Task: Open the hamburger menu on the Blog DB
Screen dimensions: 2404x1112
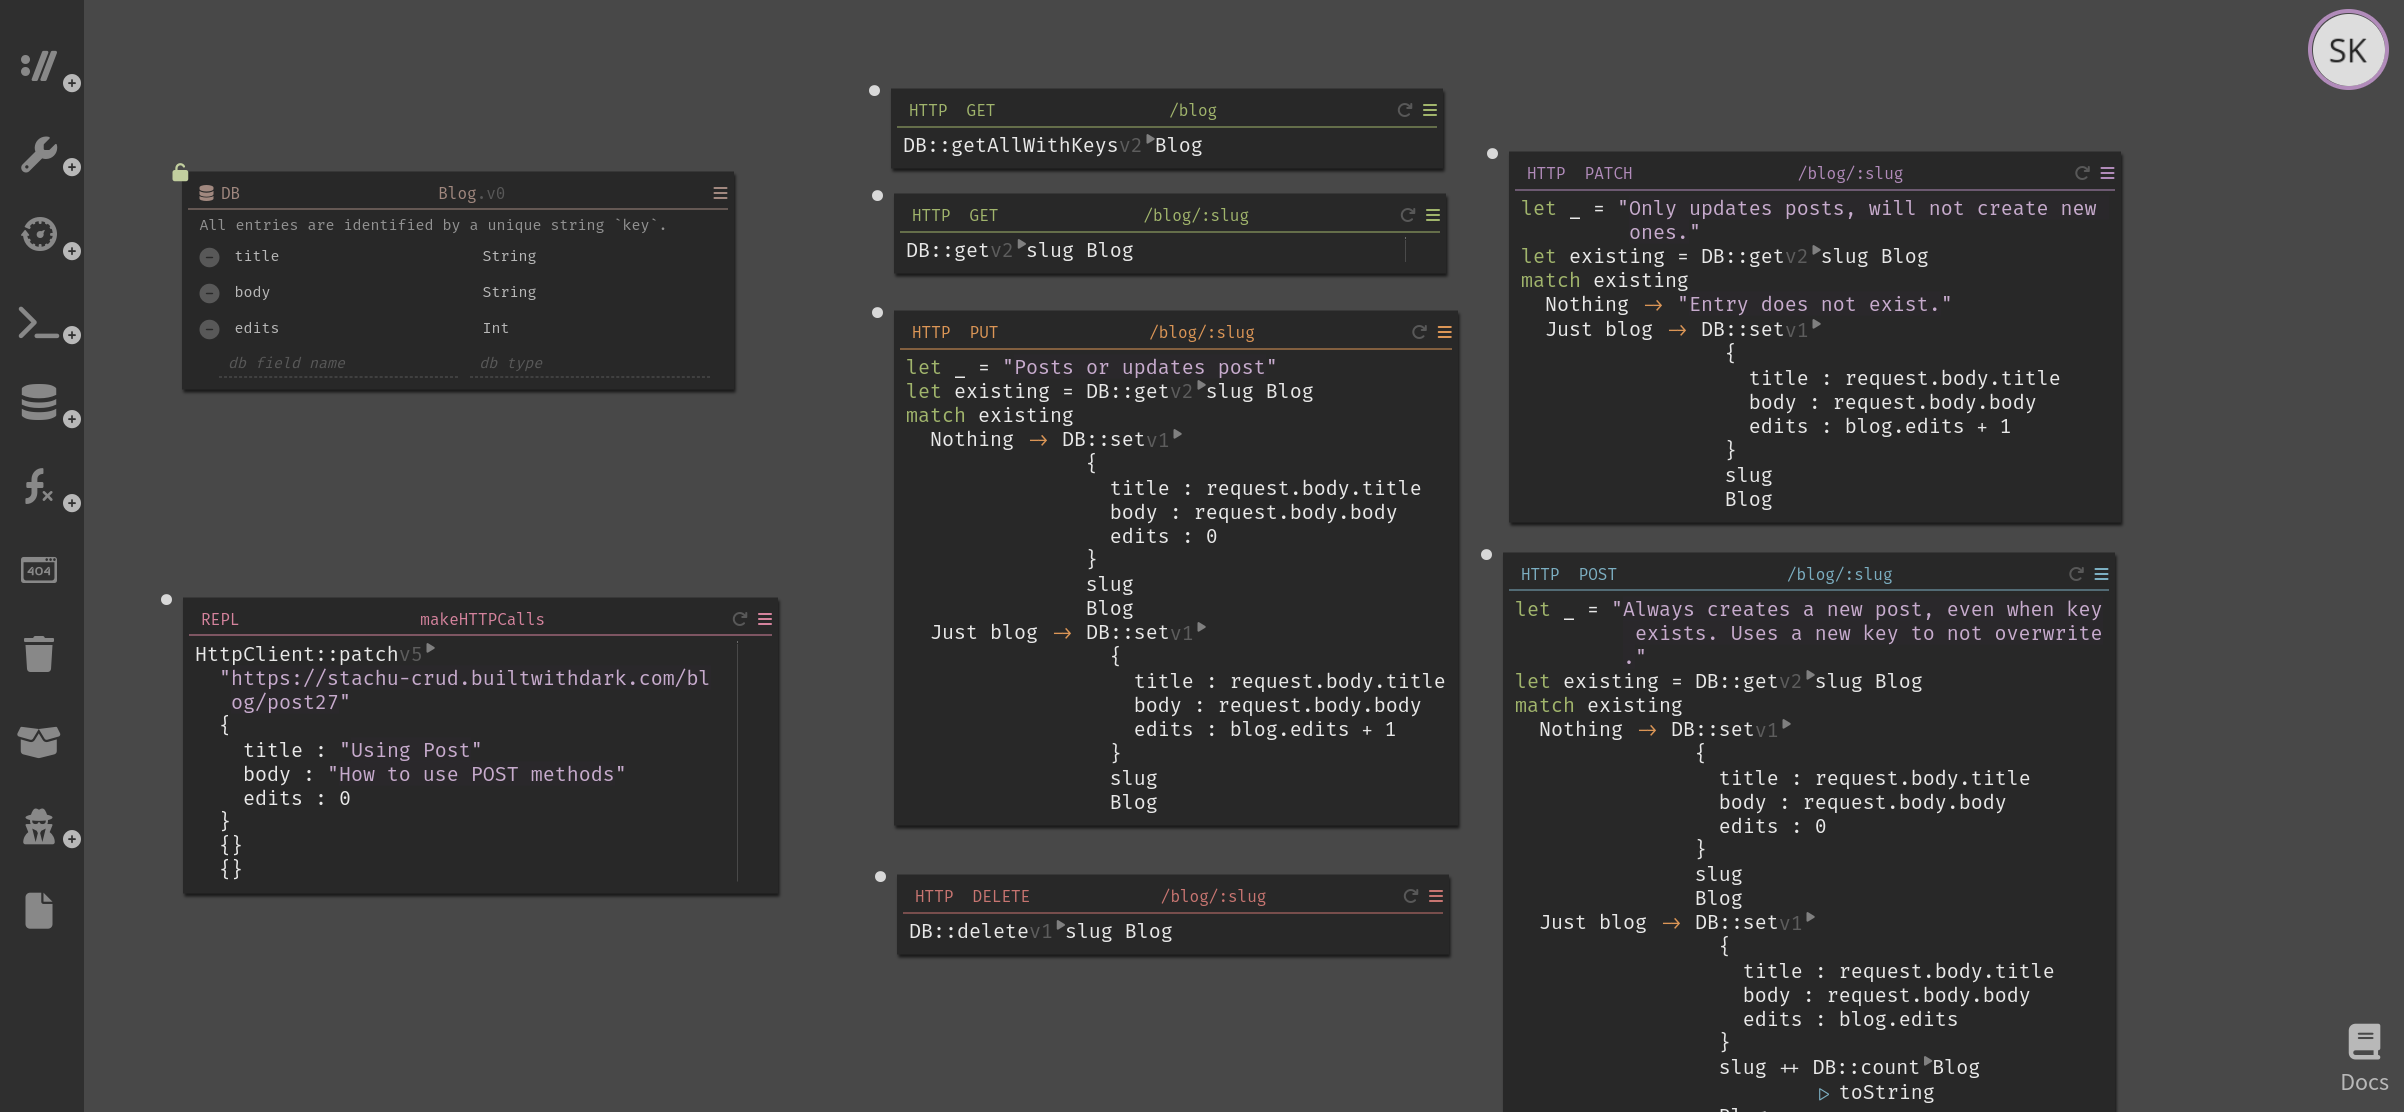Action: (720, 193)
